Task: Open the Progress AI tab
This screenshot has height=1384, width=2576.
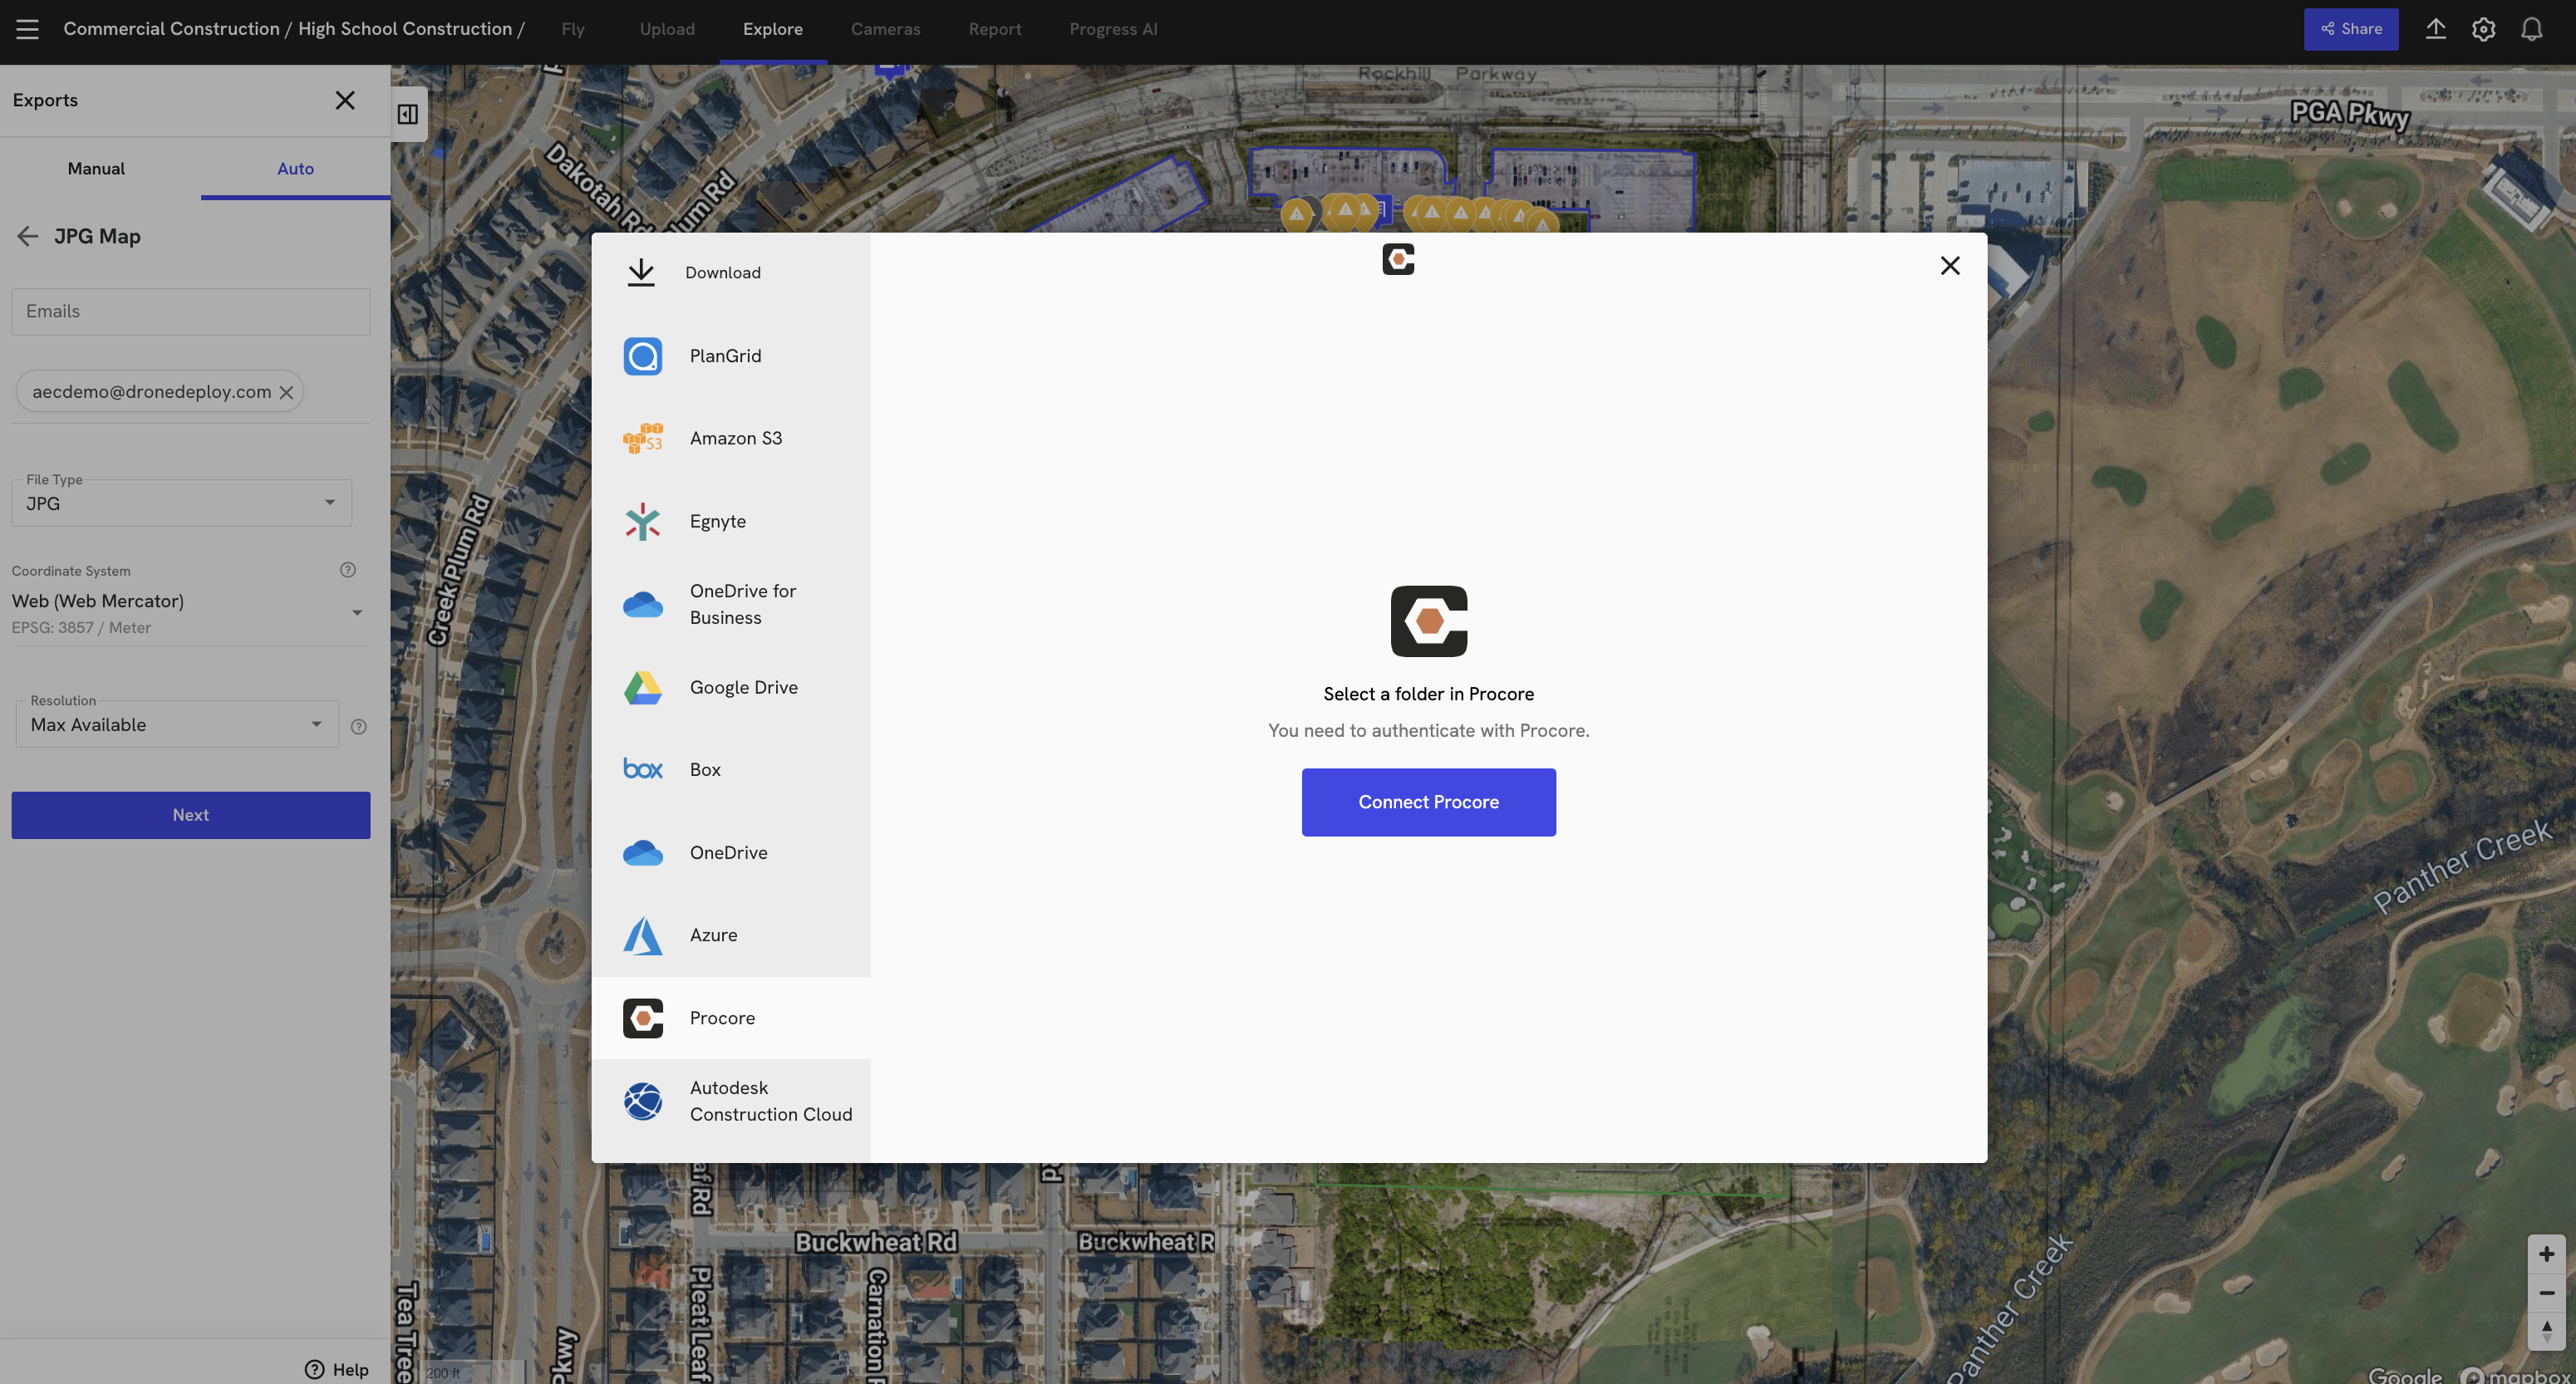Action: [1113, 29]
